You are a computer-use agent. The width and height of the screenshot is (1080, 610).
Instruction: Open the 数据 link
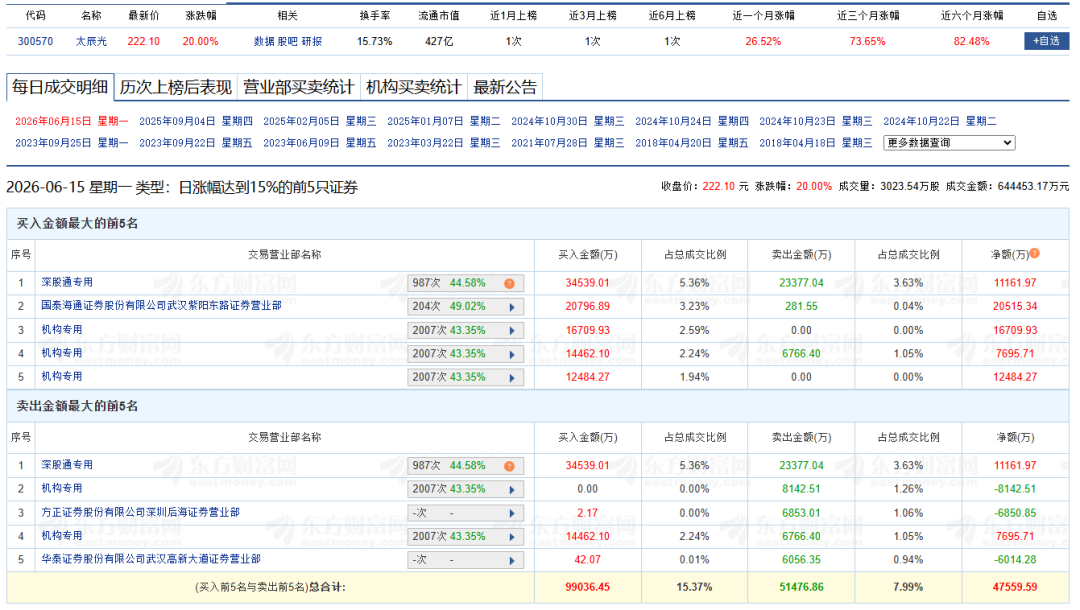click(264, 41)
